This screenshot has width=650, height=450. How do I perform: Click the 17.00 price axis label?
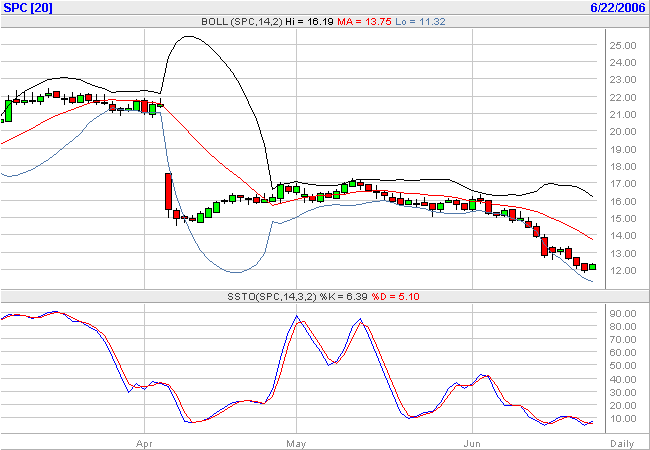623,184
